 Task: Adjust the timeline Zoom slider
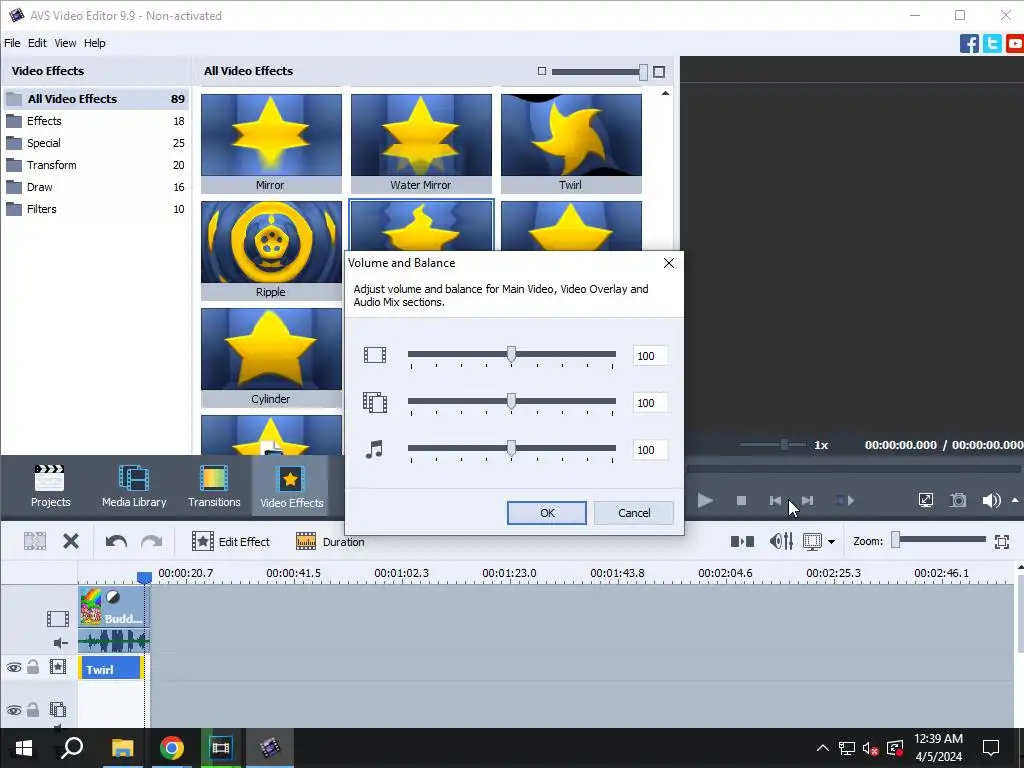[x=939, y=539]
